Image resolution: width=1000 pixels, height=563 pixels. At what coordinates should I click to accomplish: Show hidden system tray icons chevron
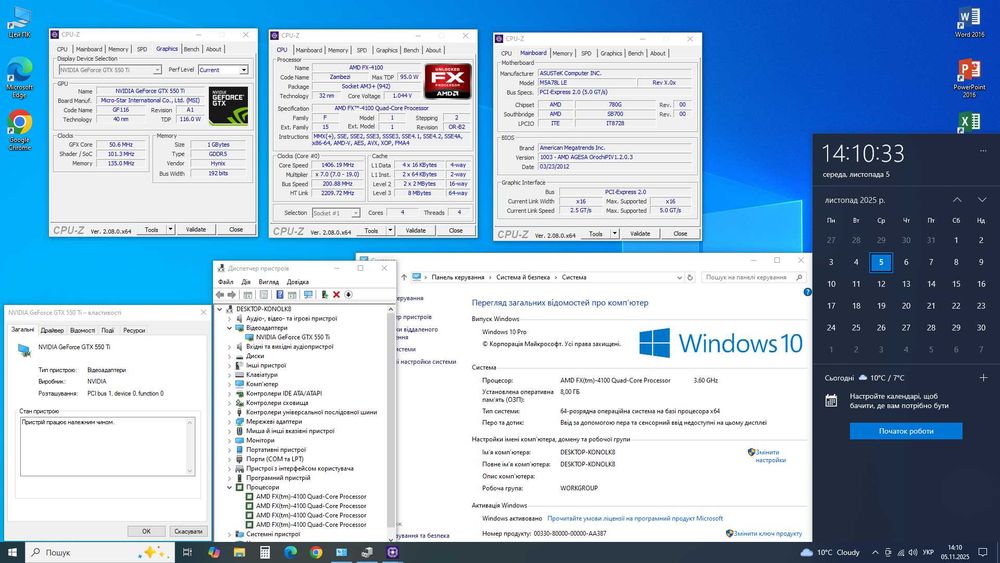[876, 552]
